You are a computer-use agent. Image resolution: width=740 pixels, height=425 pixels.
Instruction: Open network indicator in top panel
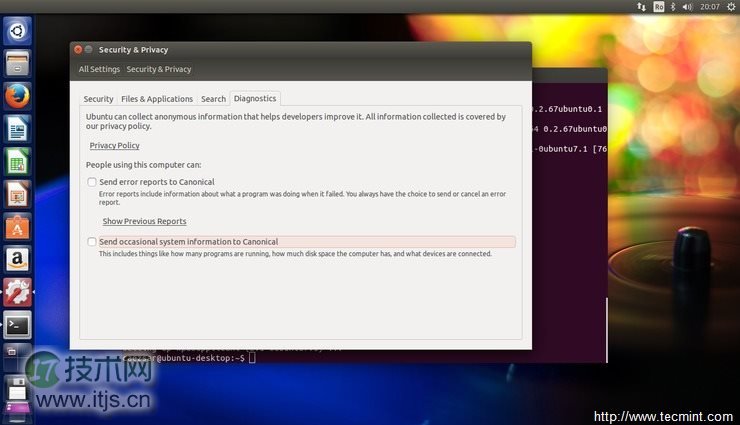tap(641, 7)
